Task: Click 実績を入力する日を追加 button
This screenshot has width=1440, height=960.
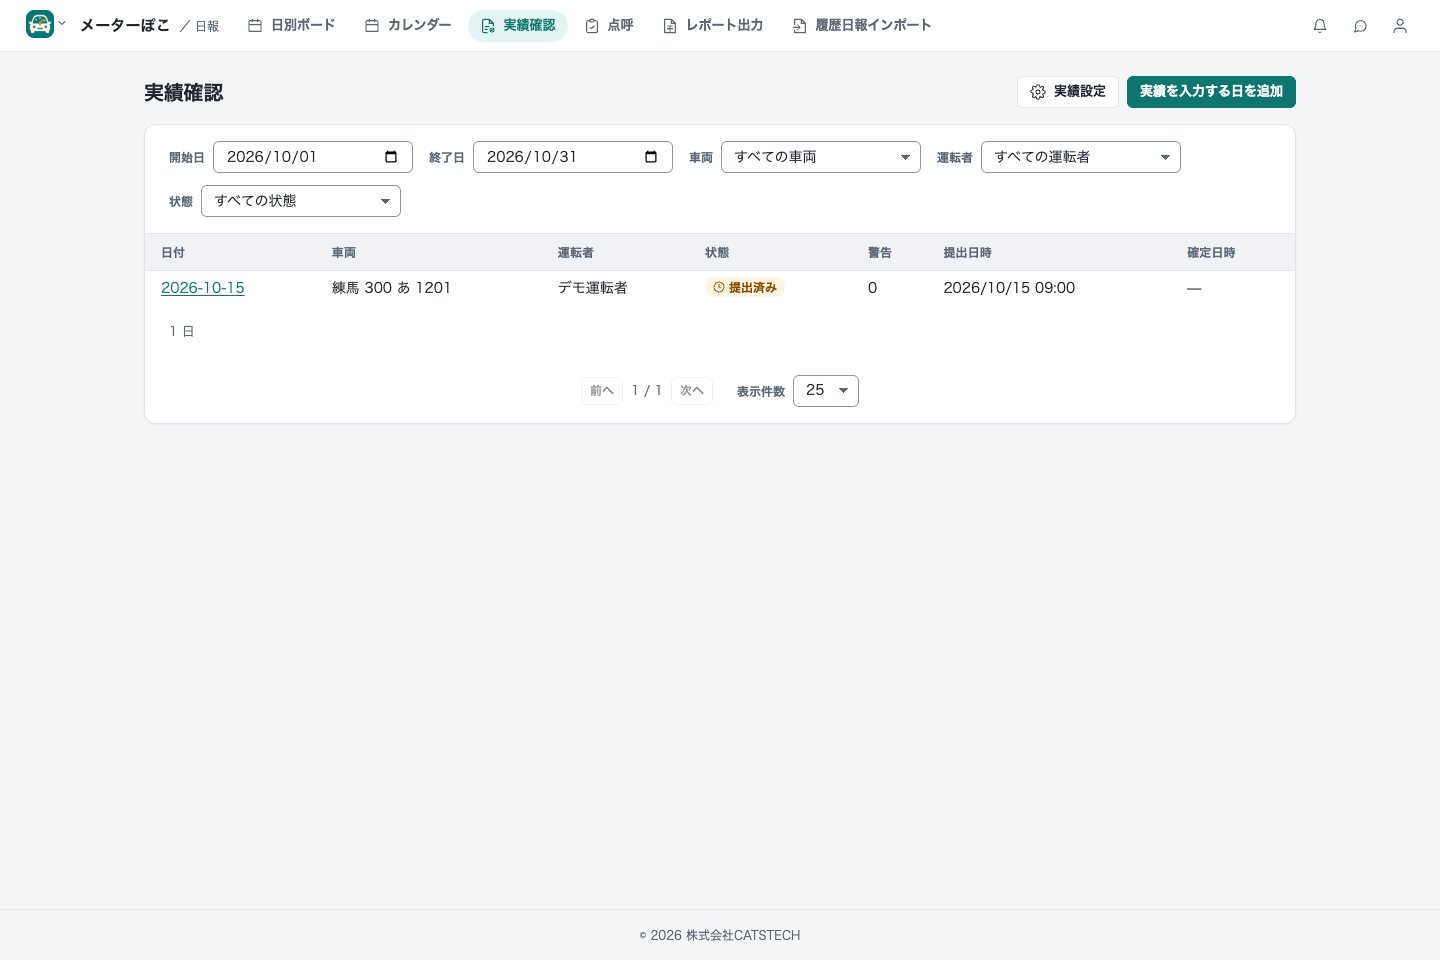Action: (x=1211, y=92)
